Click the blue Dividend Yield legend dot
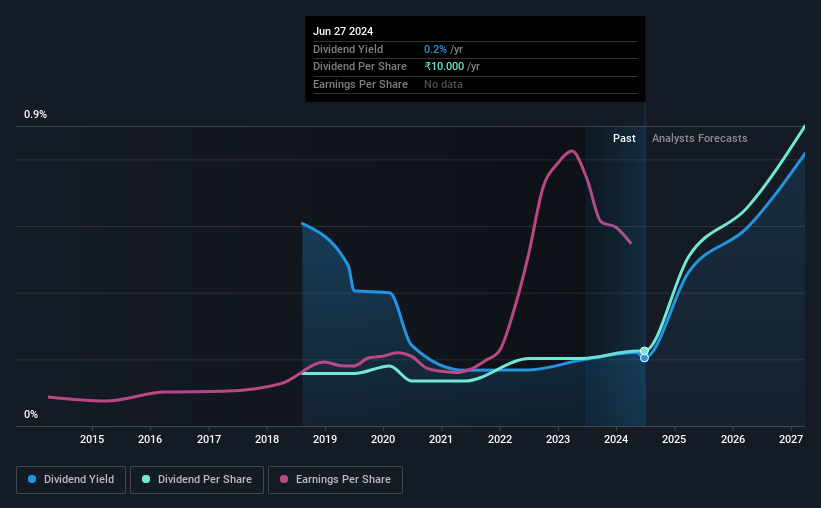The width and height of the screenshot is (821, 508). point(32,479)
